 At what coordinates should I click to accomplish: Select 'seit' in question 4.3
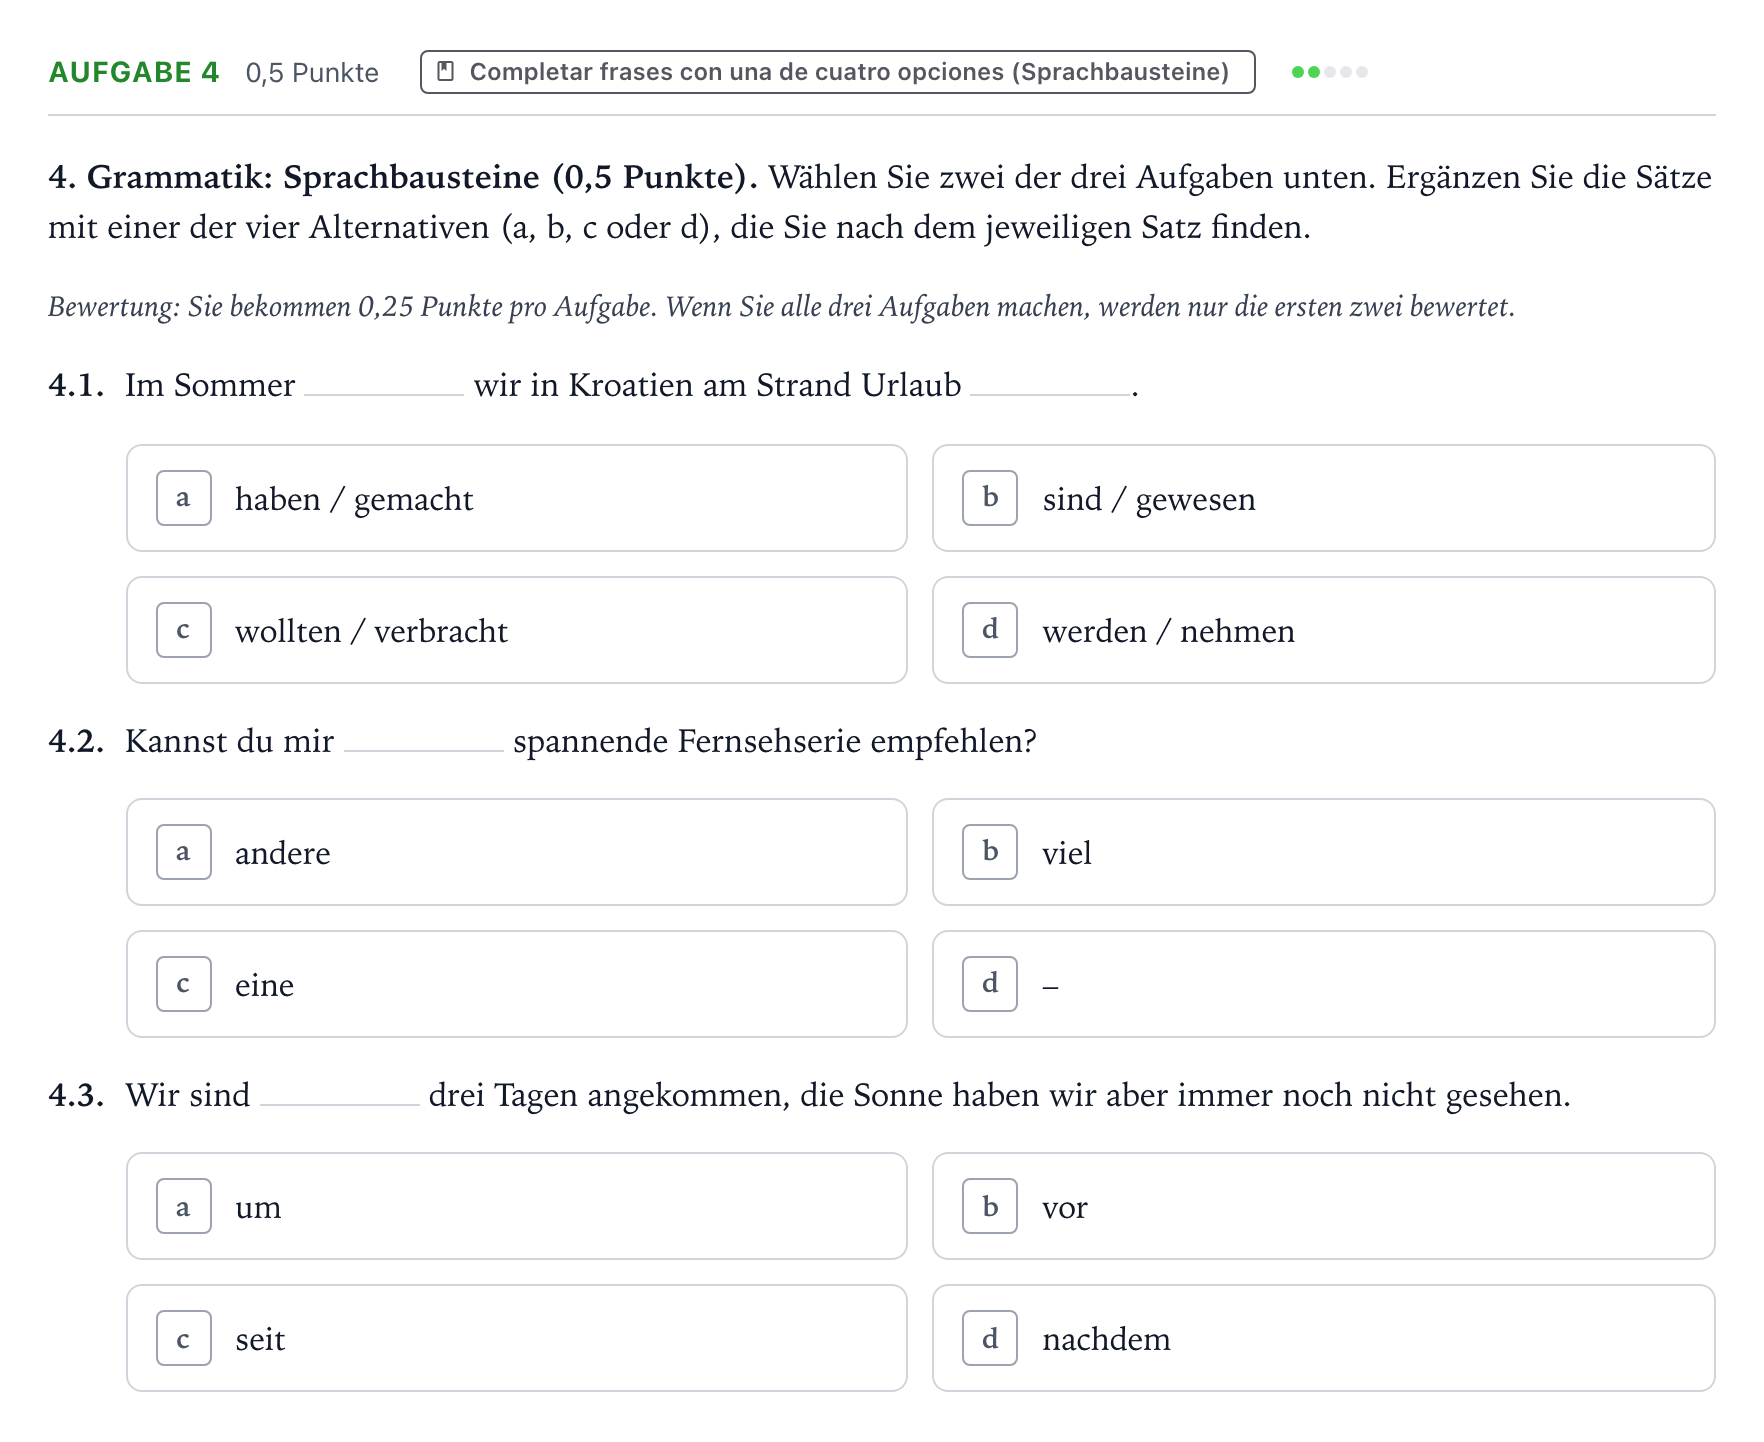tap(517, 1338)
